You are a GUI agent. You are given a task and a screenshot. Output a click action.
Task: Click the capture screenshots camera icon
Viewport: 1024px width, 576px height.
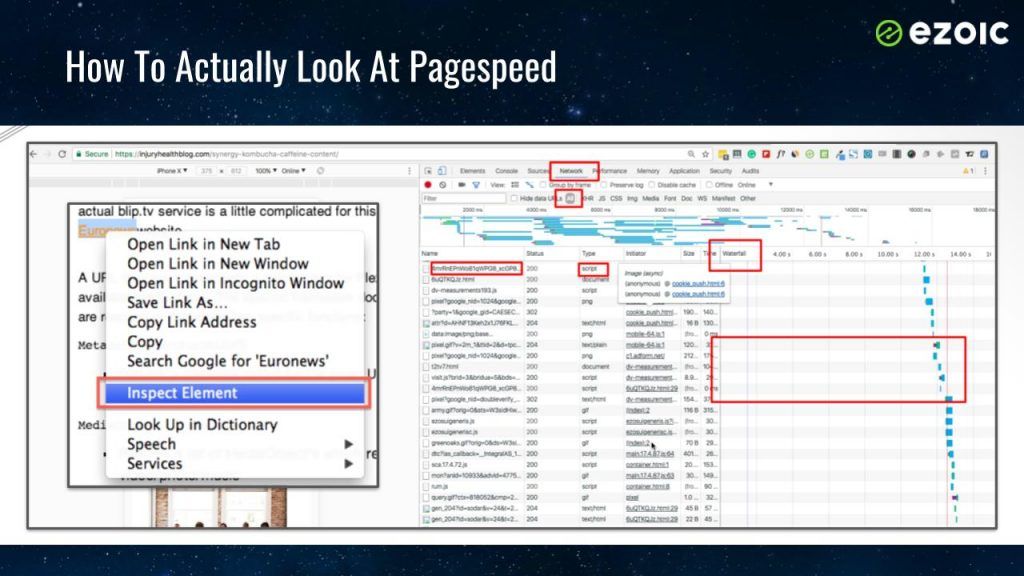pos(462,185)
